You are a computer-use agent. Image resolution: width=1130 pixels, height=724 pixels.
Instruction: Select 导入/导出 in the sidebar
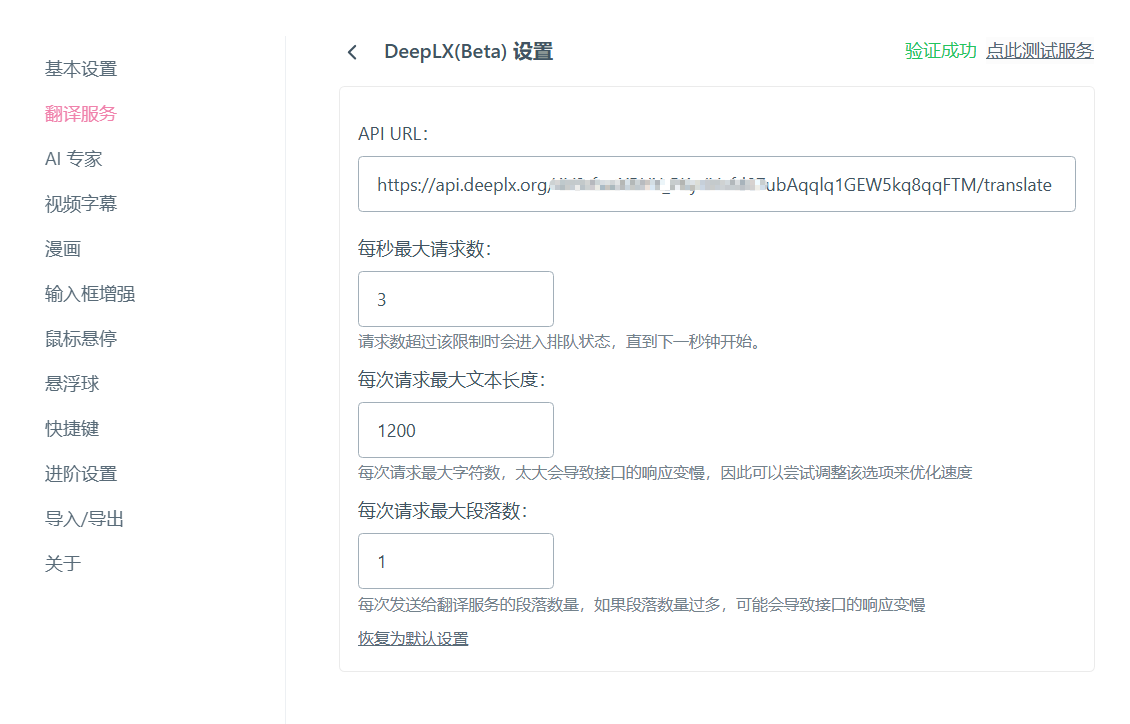[84, 519]
